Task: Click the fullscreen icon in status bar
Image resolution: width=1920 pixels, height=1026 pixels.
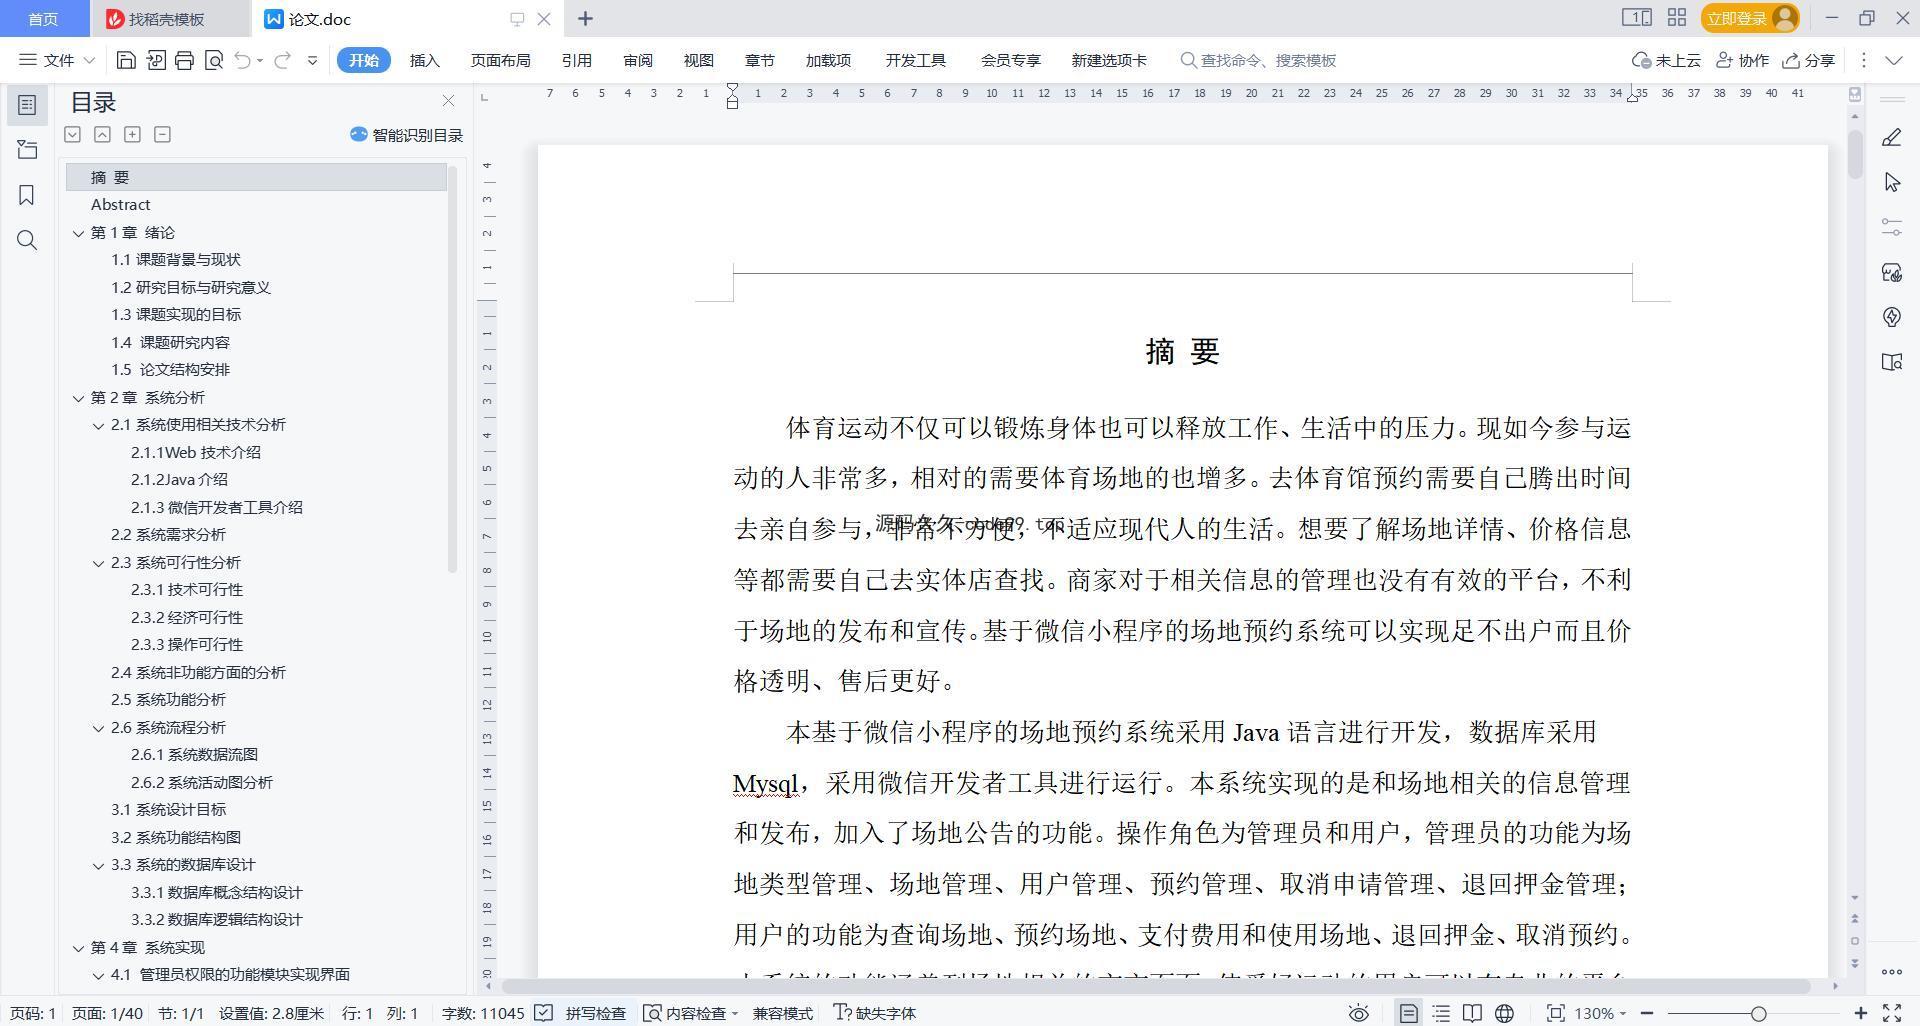Action: coord(1892,1013)
